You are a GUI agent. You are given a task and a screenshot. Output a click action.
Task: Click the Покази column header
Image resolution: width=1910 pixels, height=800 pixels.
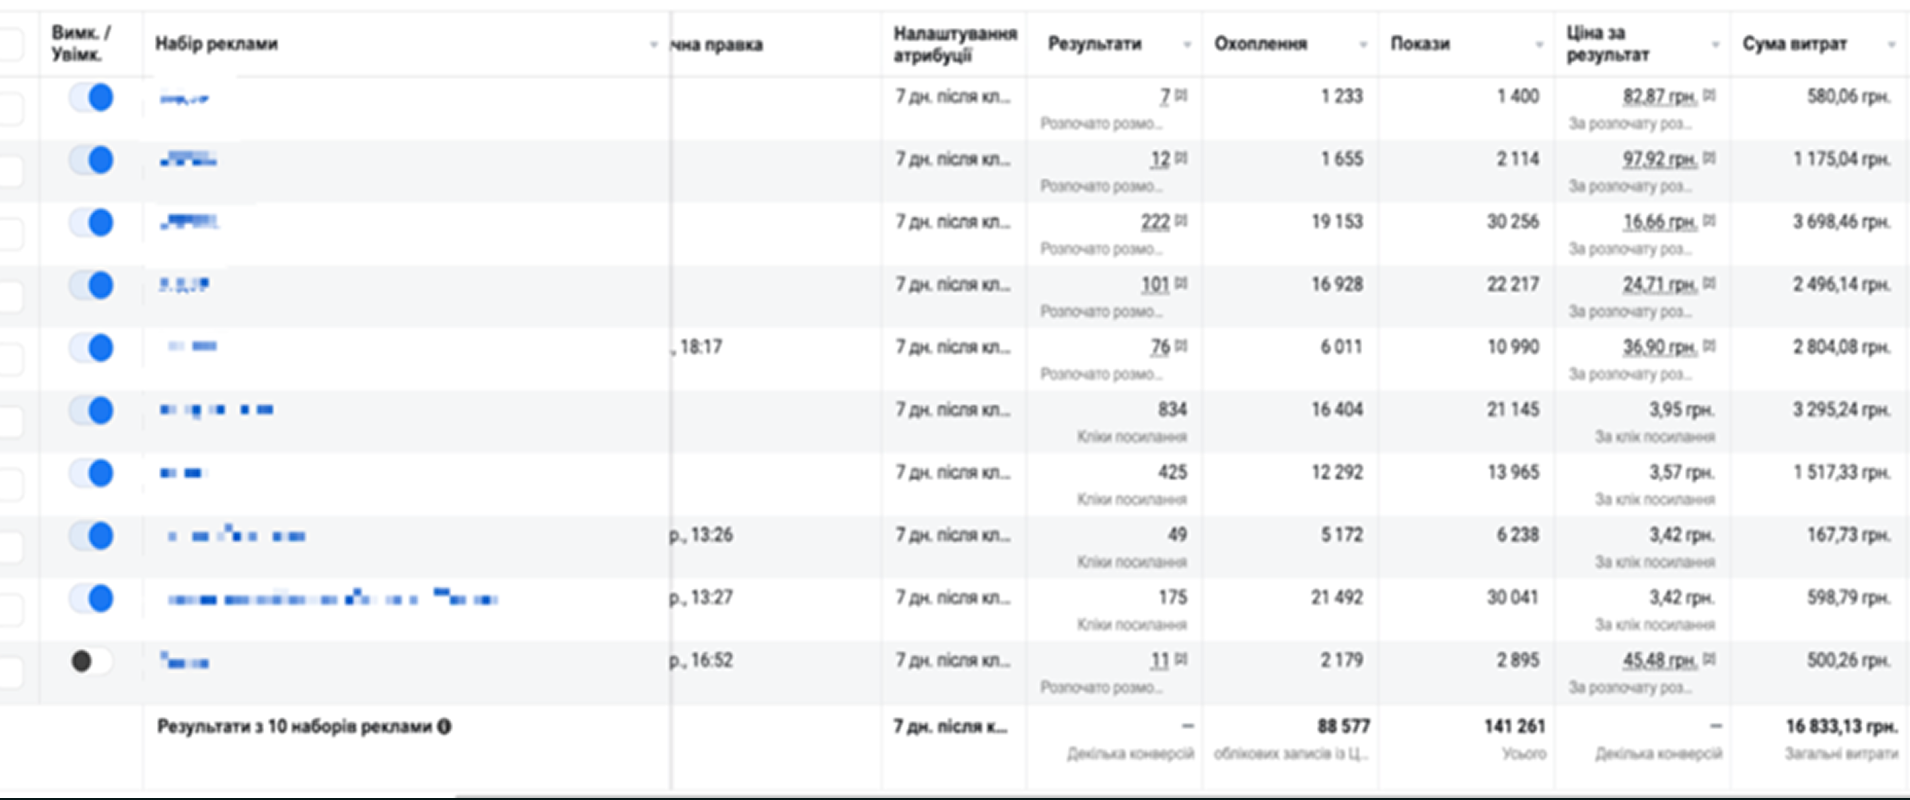1420,44
